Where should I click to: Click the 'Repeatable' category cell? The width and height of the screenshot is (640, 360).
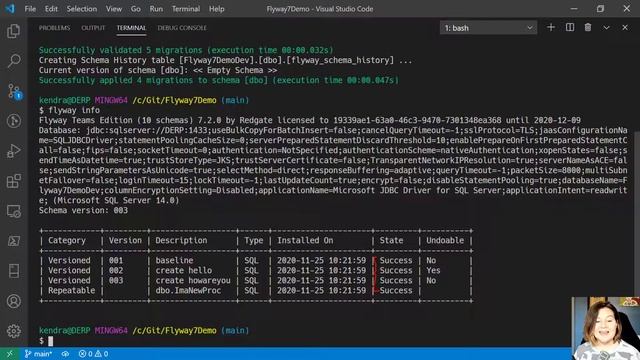coord(71,291)
